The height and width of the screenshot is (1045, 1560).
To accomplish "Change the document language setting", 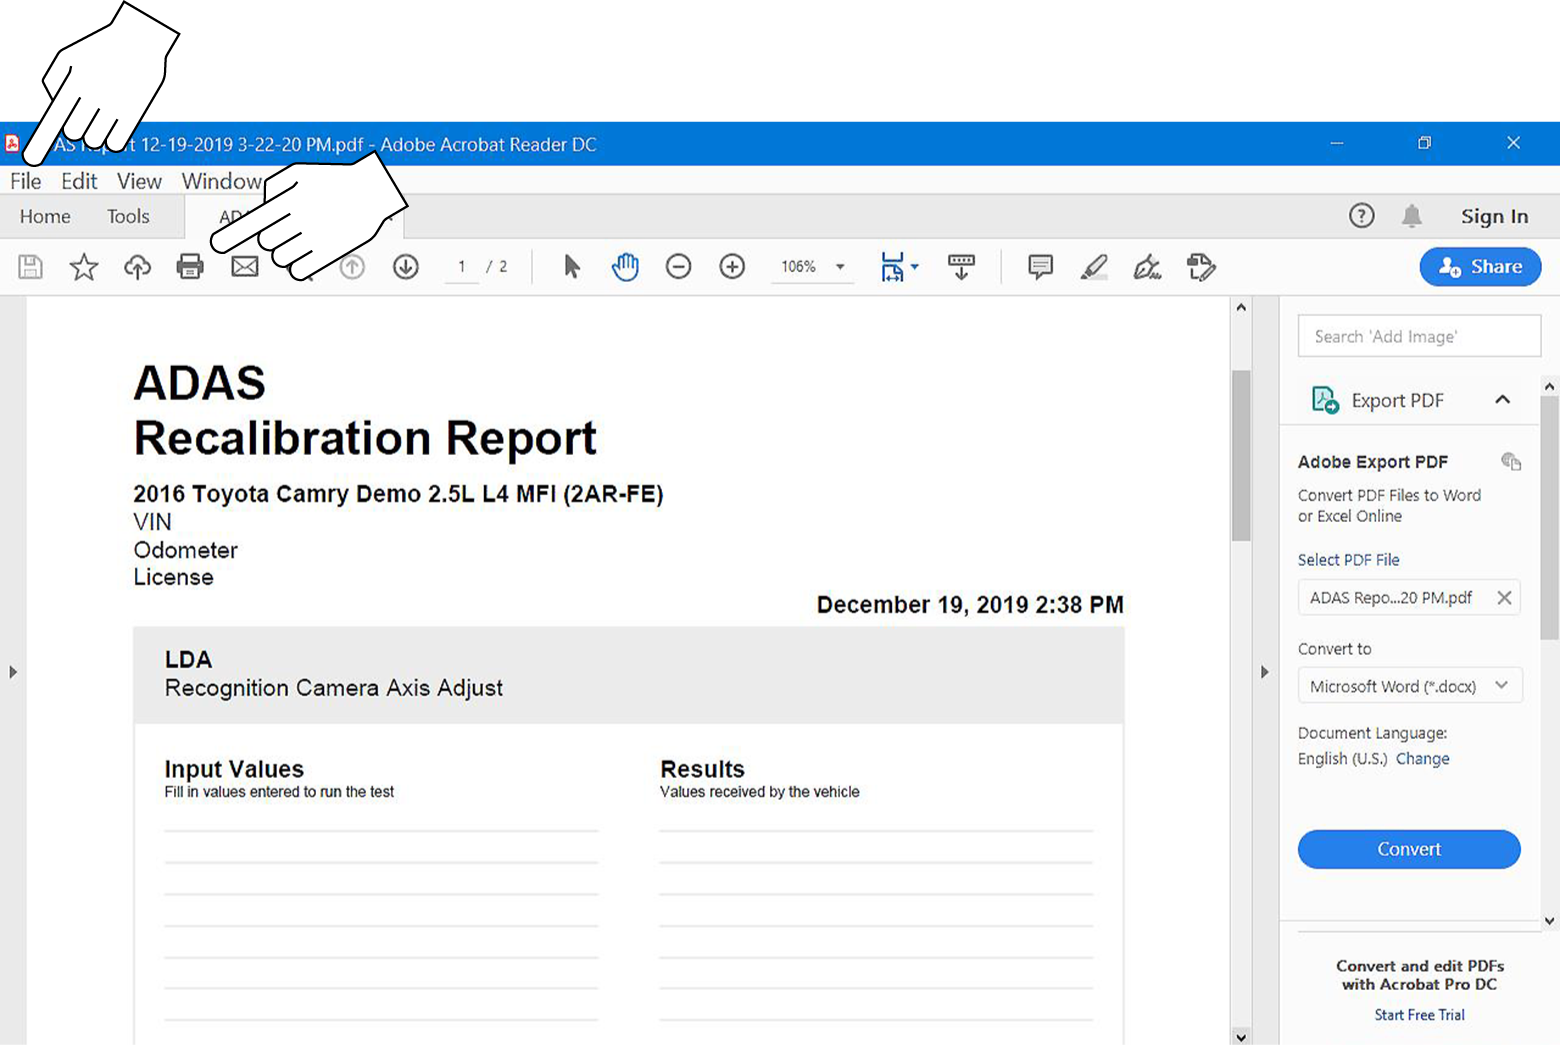I will tap(1422, 758).
